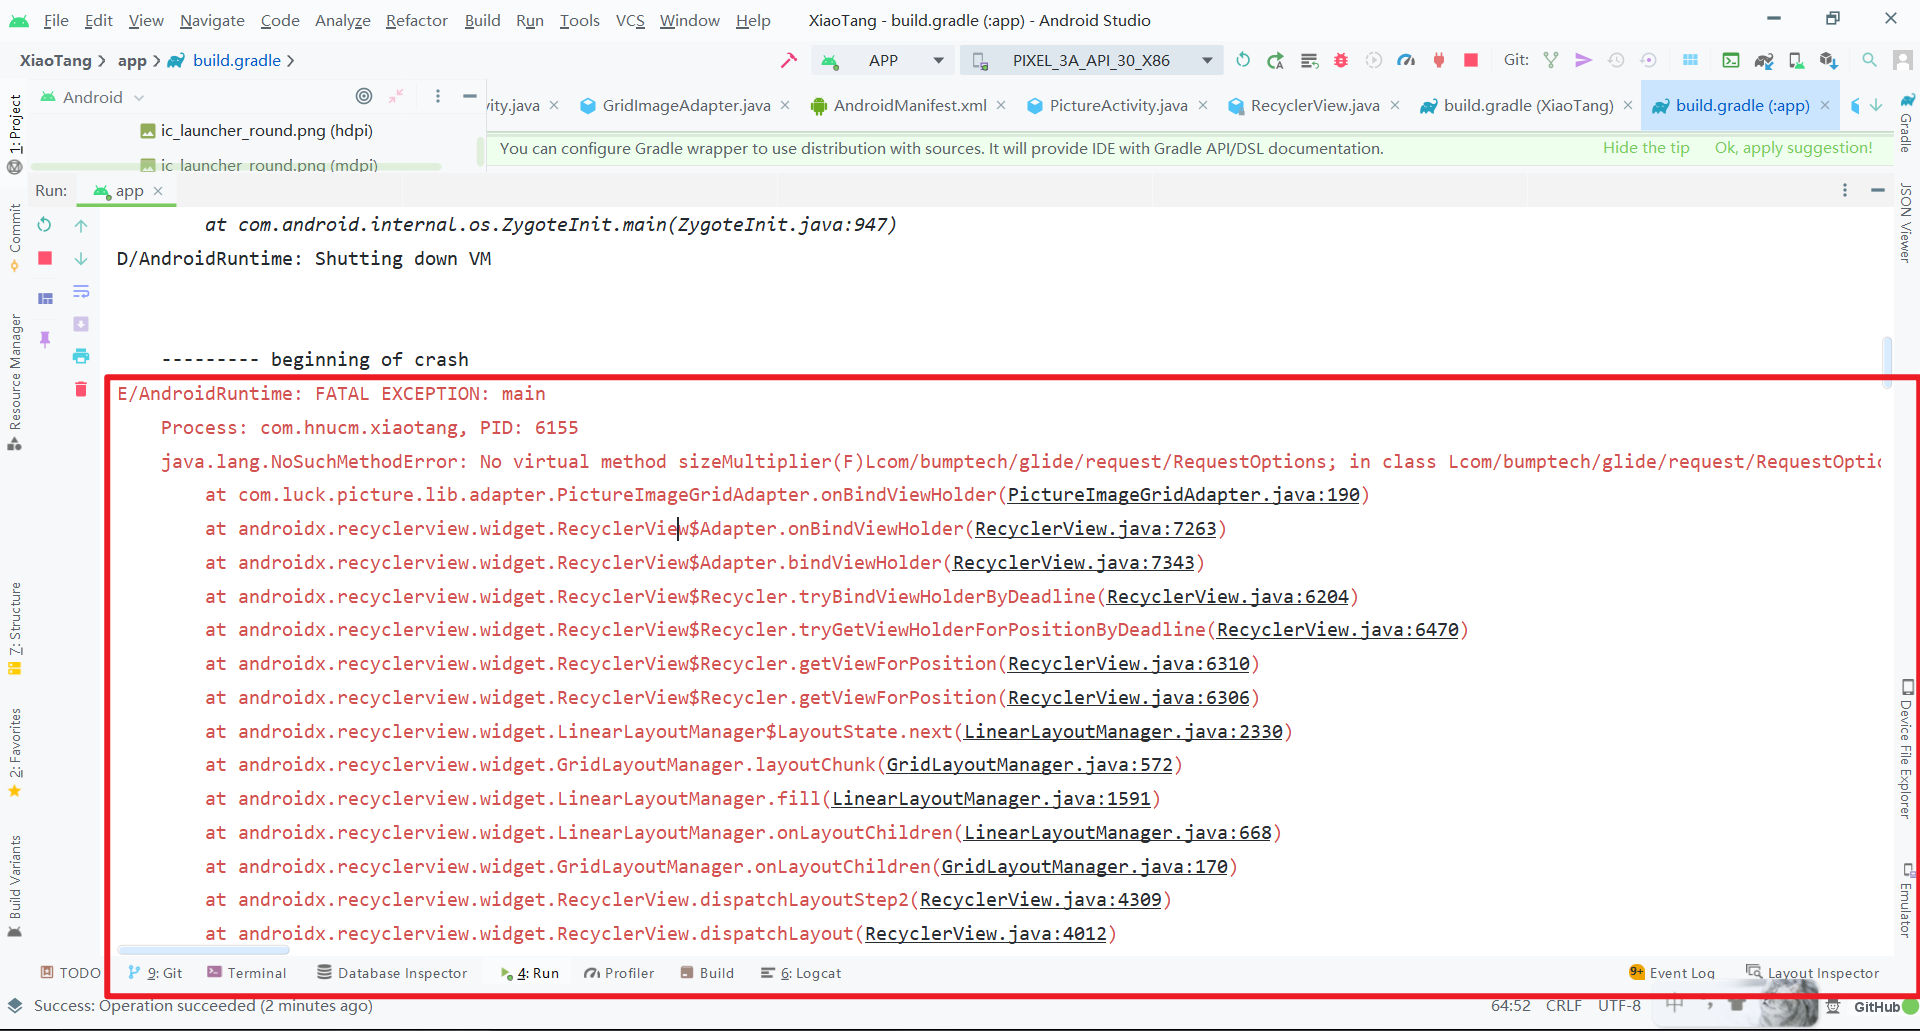This screenshot has width=1920, height=1031.
Task: Switch to PictureActivity.java tab
Action: point(1118,105)
